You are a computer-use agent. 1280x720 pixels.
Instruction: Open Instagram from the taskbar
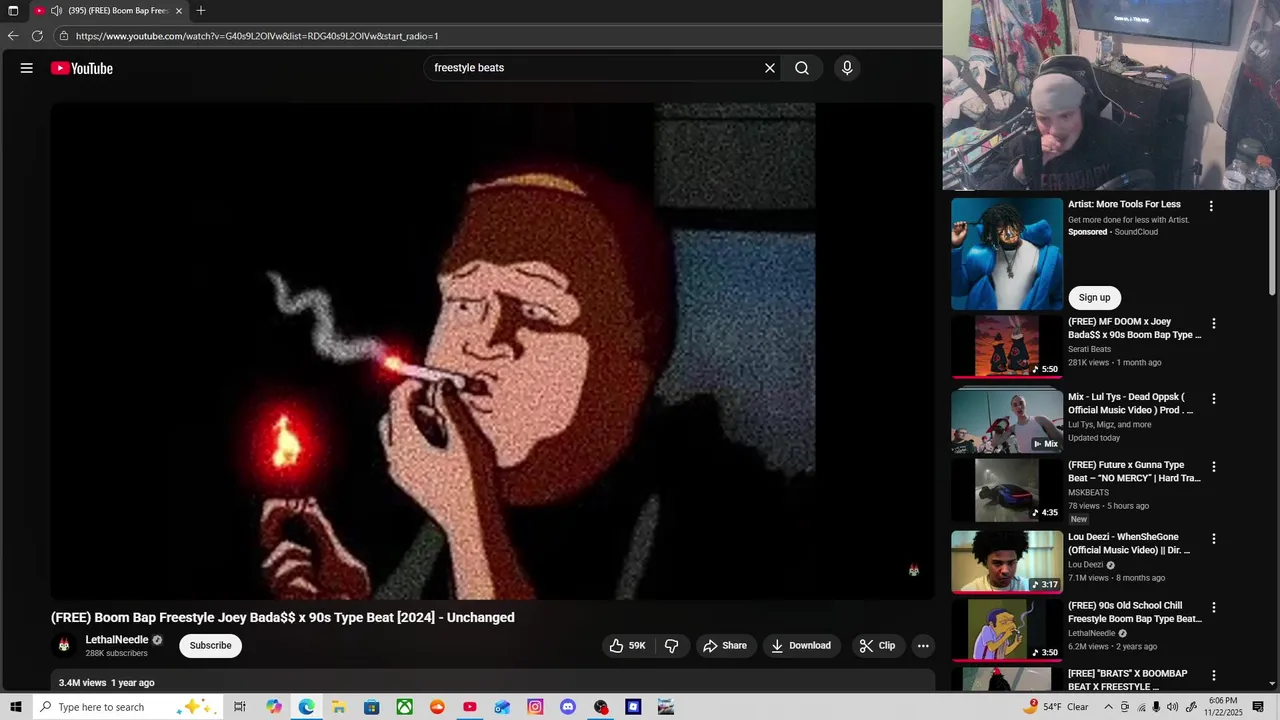535,707
